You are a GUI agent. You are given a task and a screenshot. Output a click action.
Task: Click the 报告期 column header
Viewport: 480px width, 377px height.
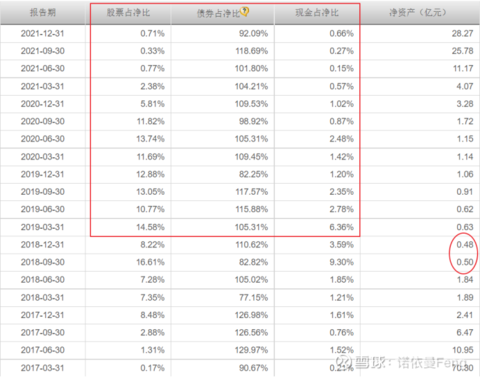[43, 13]
